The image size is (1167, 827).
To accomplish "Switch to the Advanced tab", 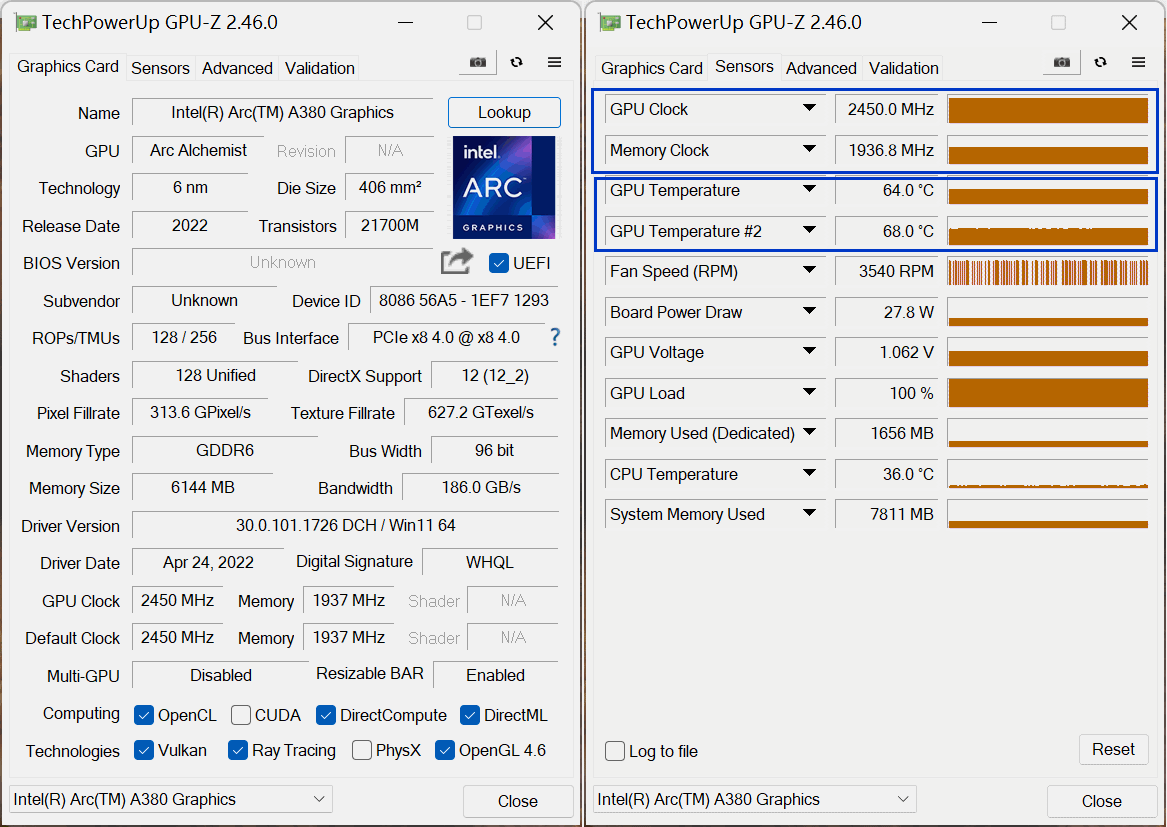I will (x=237, y=68).
